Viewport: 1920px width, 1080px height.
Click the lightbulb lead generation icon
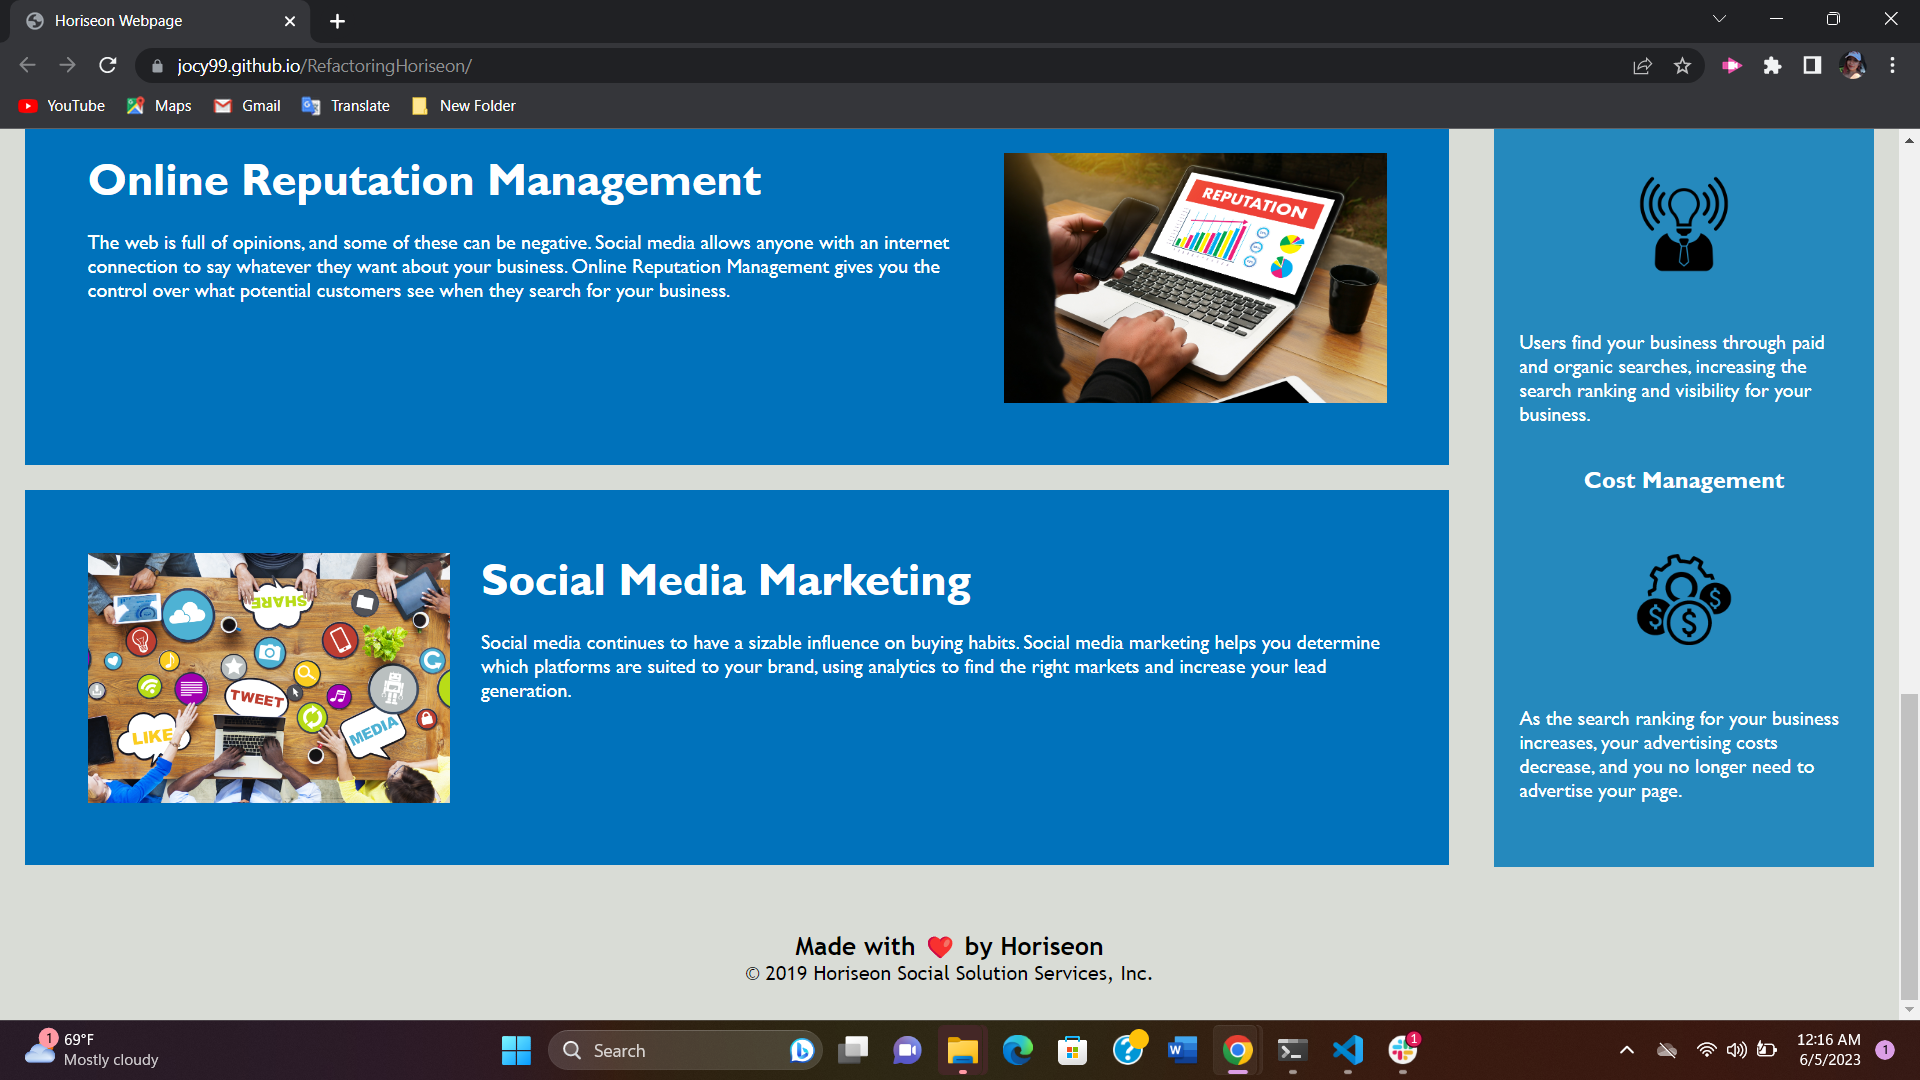click(1683, 224)
